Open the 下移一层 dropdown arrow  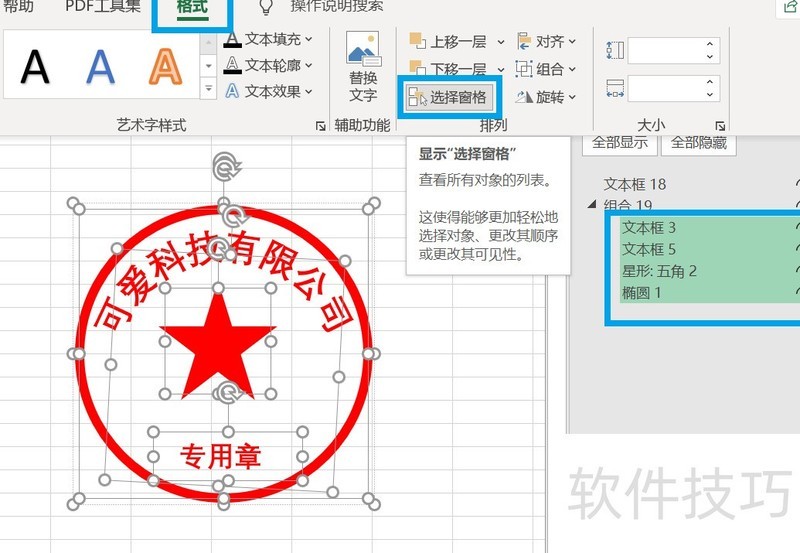pyautogui.click(x=501, y=69)
